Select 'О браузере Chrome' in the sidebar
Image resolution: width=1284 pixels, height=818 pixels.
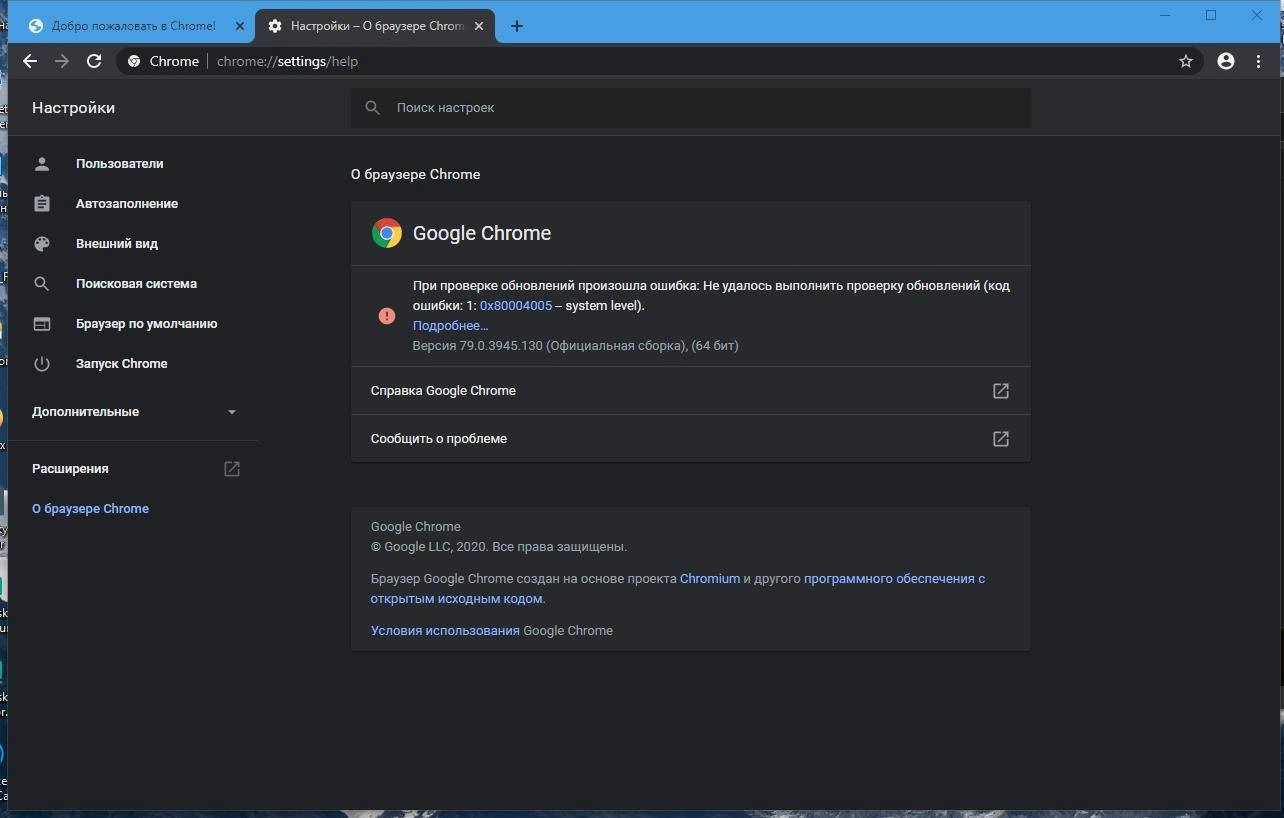coord(90,508)
